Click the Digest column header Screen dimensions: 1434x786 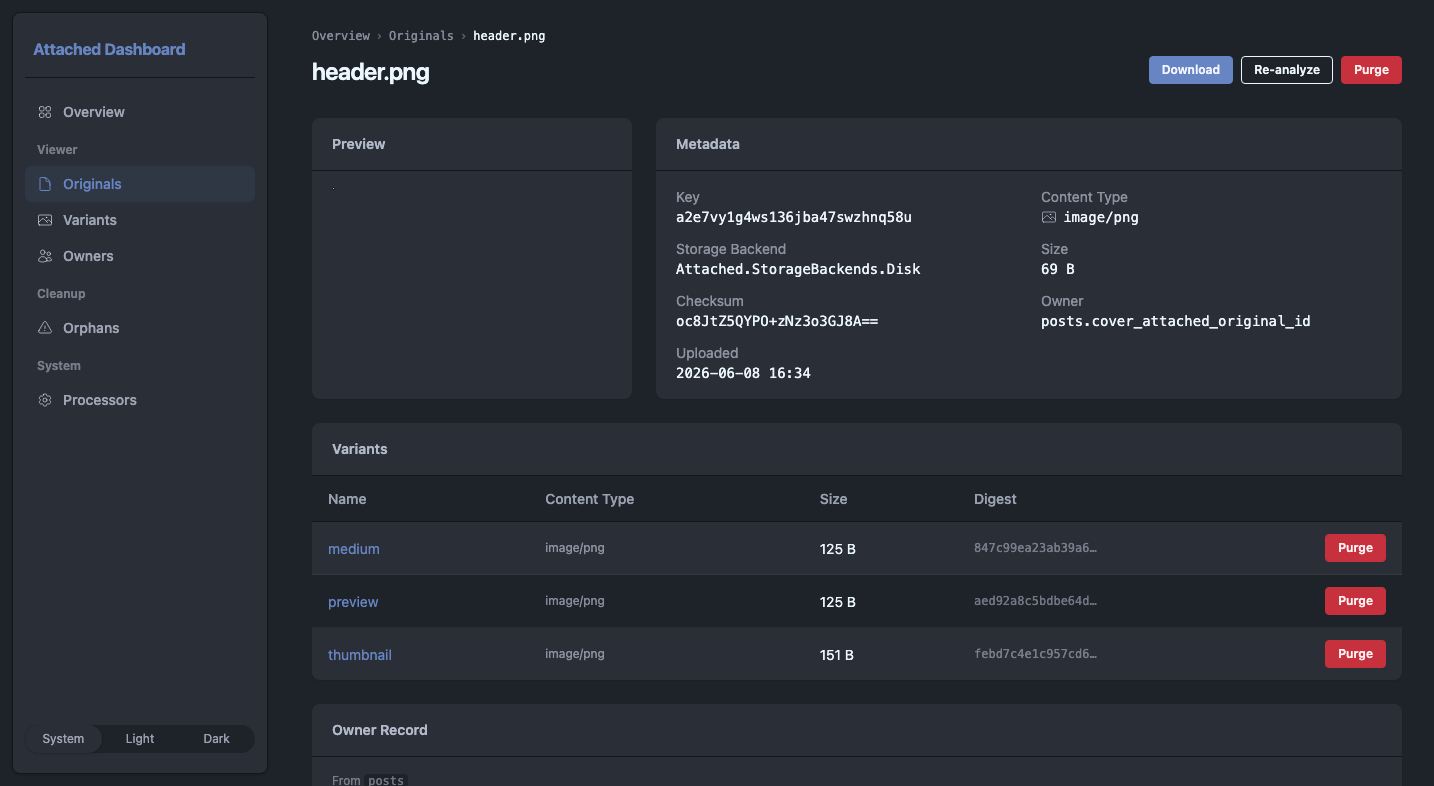[995, 499]
